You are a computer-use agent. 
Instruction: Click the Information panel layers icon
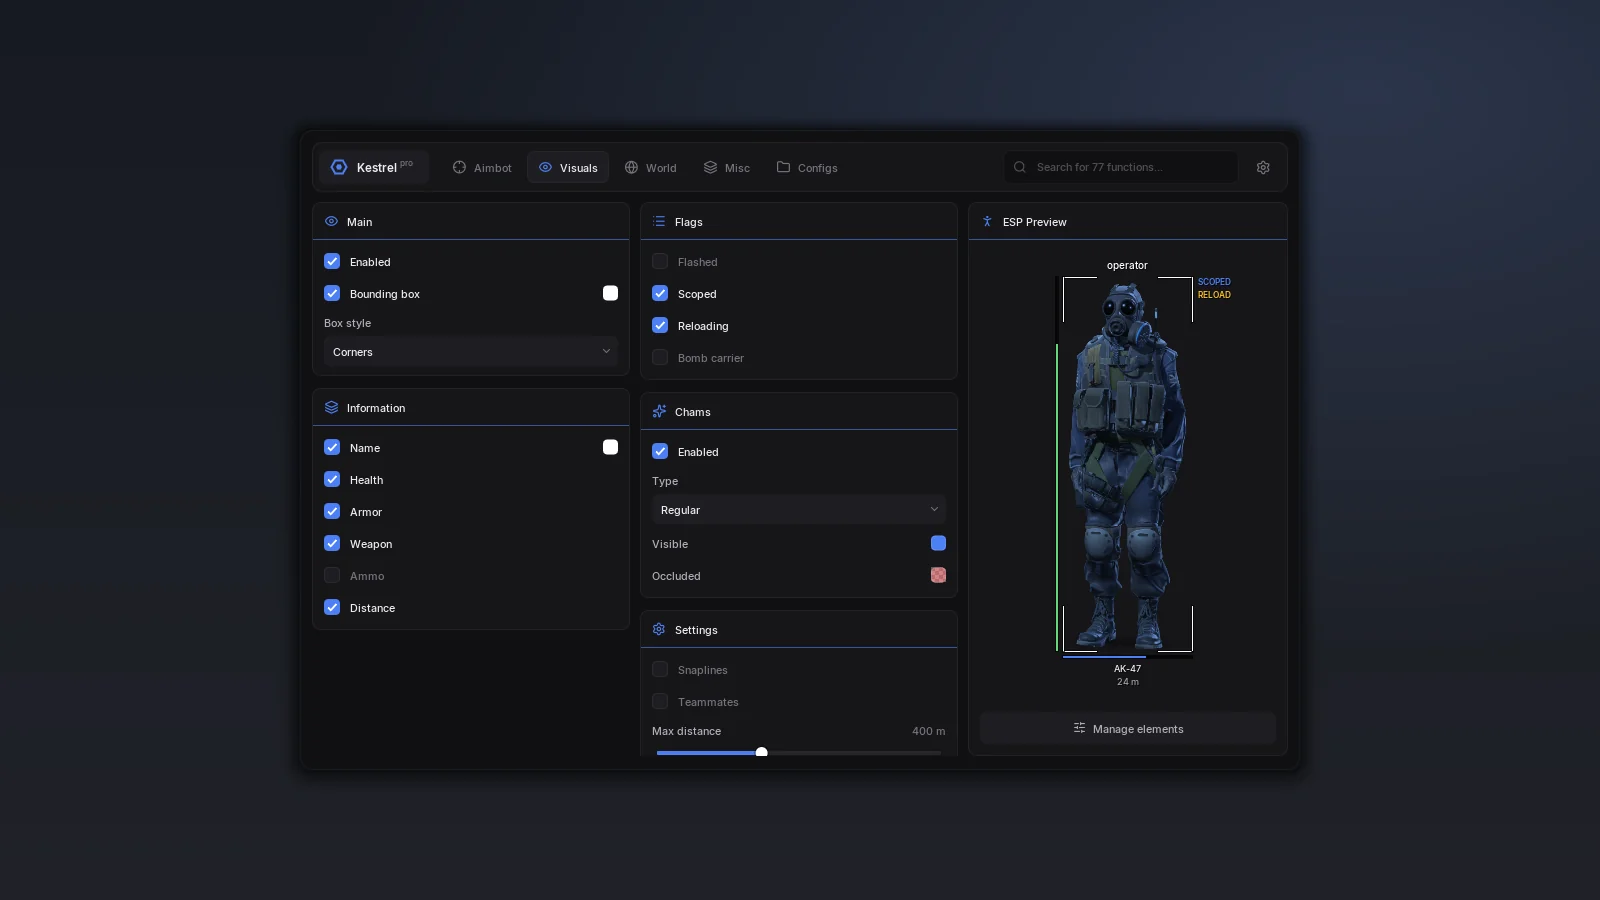pyautogui.click(x=331, y=407)
